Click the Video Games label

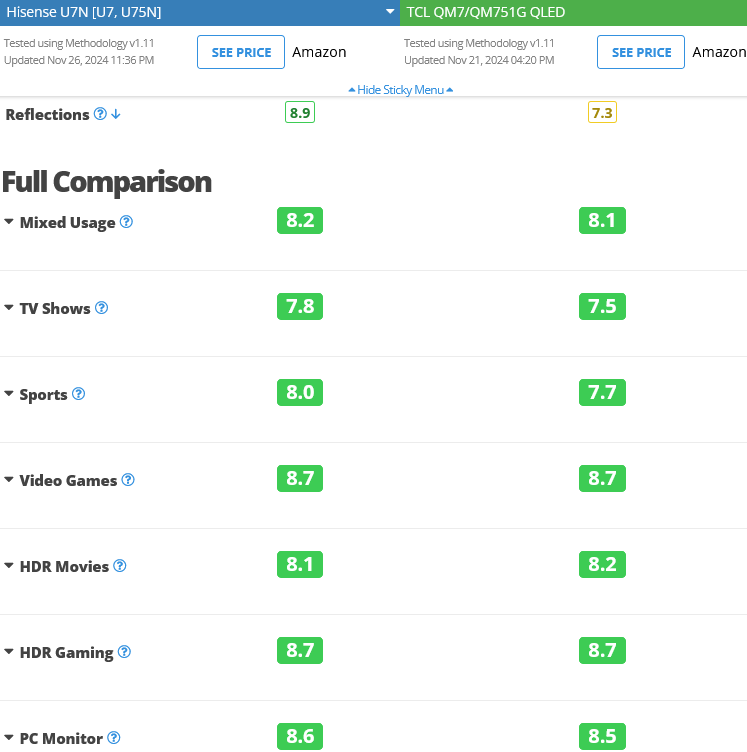coord(68,481)
